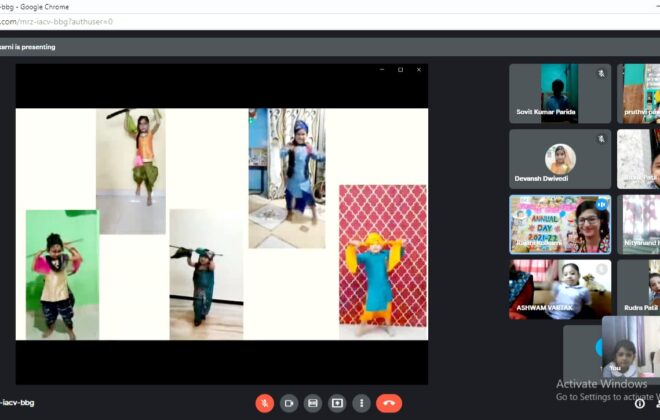Select the green-background dancer photo in the presentation
The image size is (660, 420).
click(x=62, y=275)
